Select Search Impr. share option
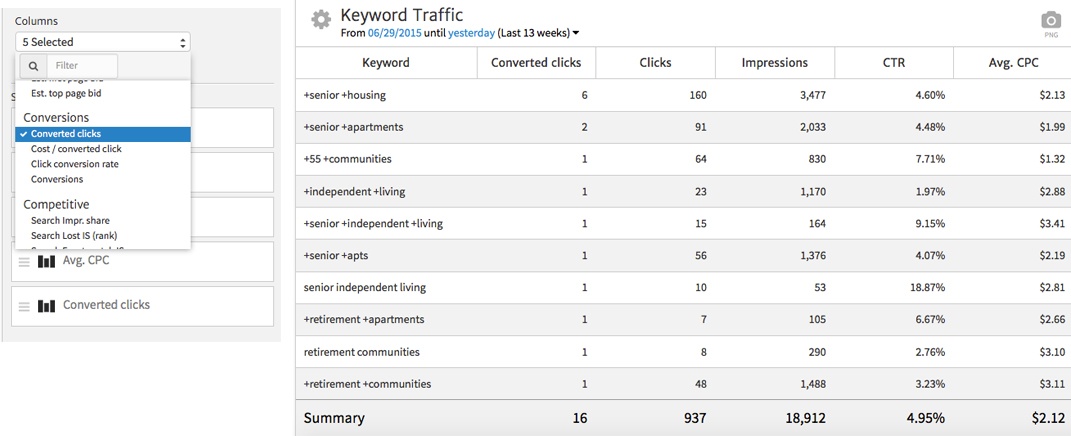 (70, 220)
